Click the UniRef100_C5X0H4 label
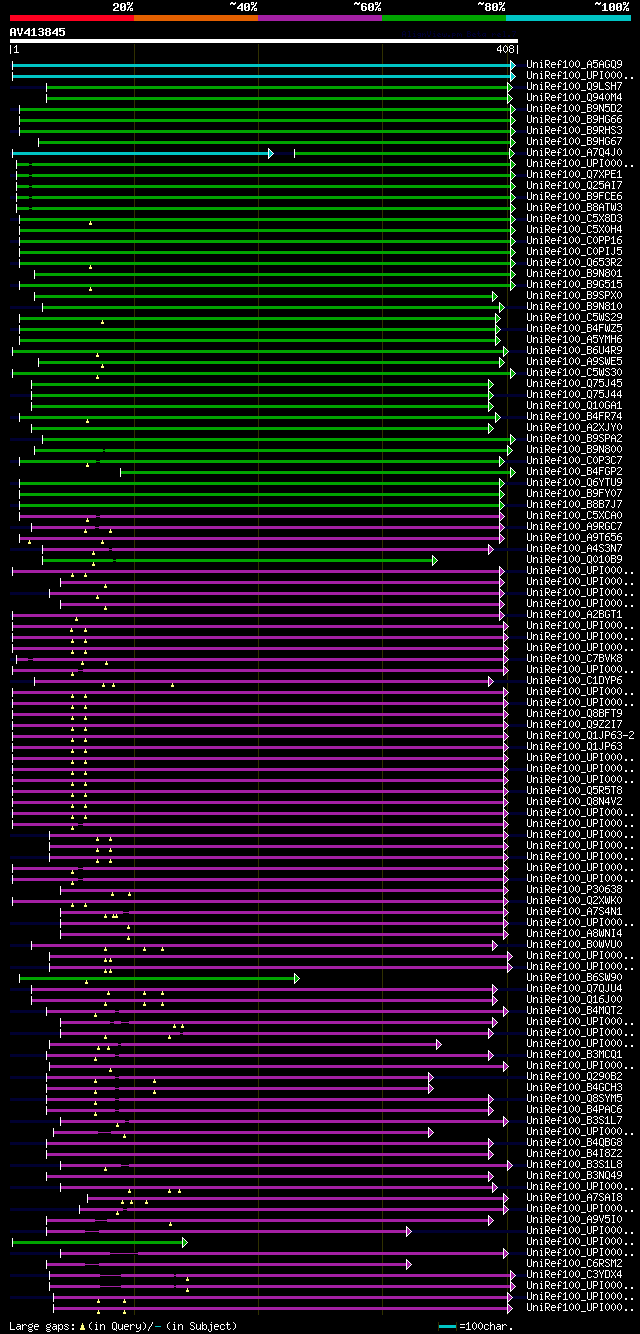This screenshot has width=640, height=1334. point(574,229)
